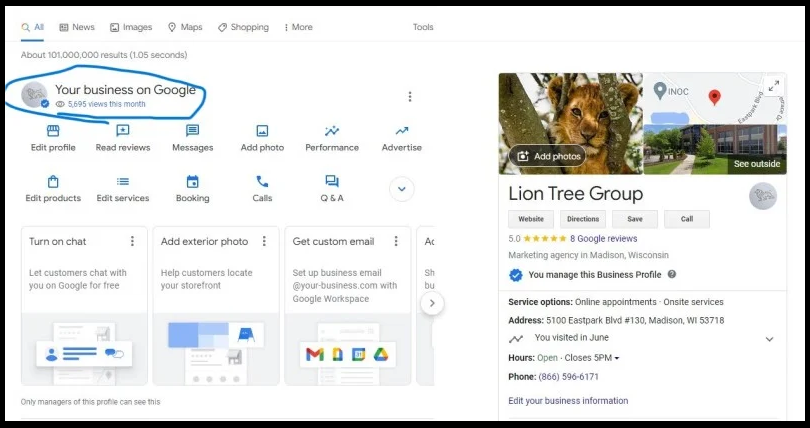Image resolution: width=810 pixels, height=428 pixels.
Task: Click the Directions button
Action: coord(583,219)
